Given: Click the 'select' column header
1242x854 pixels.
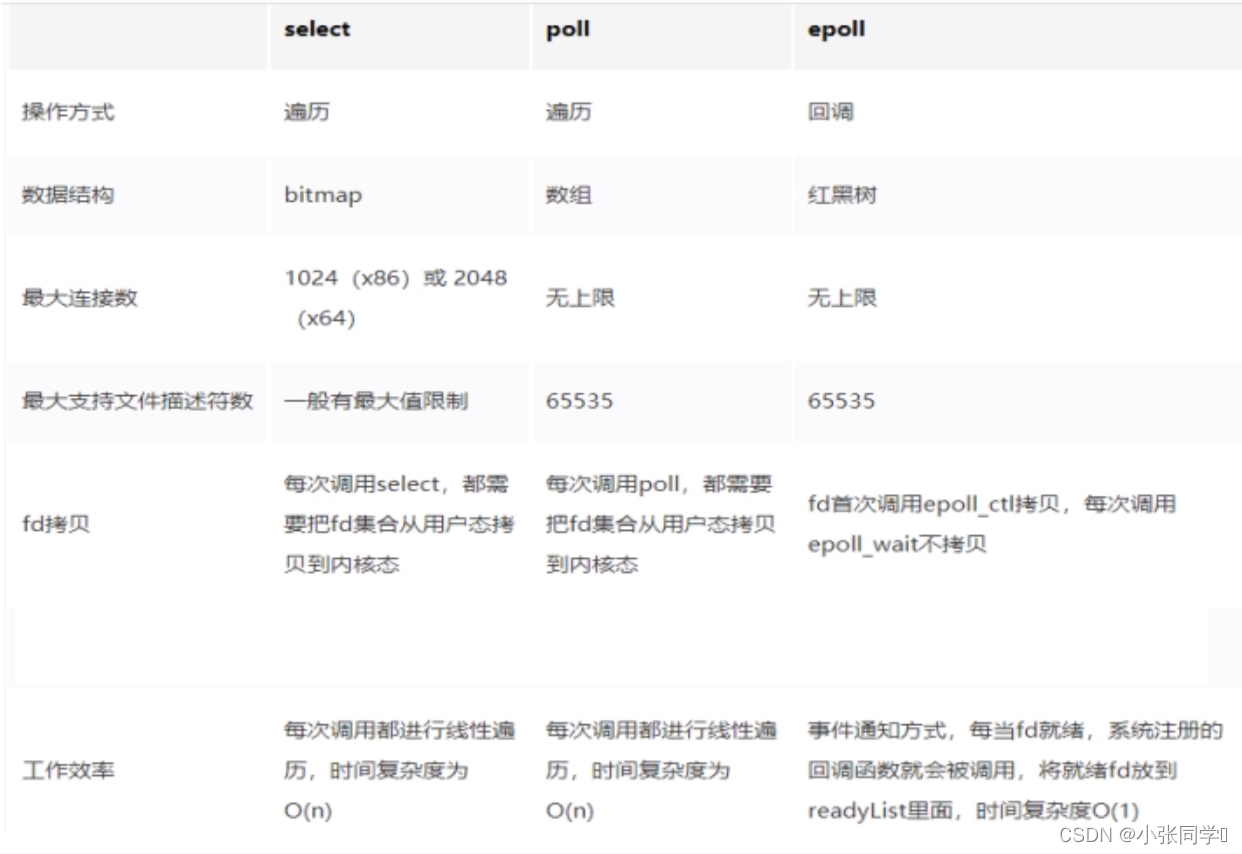Looking at the screenshot, I should click(317, 30).
